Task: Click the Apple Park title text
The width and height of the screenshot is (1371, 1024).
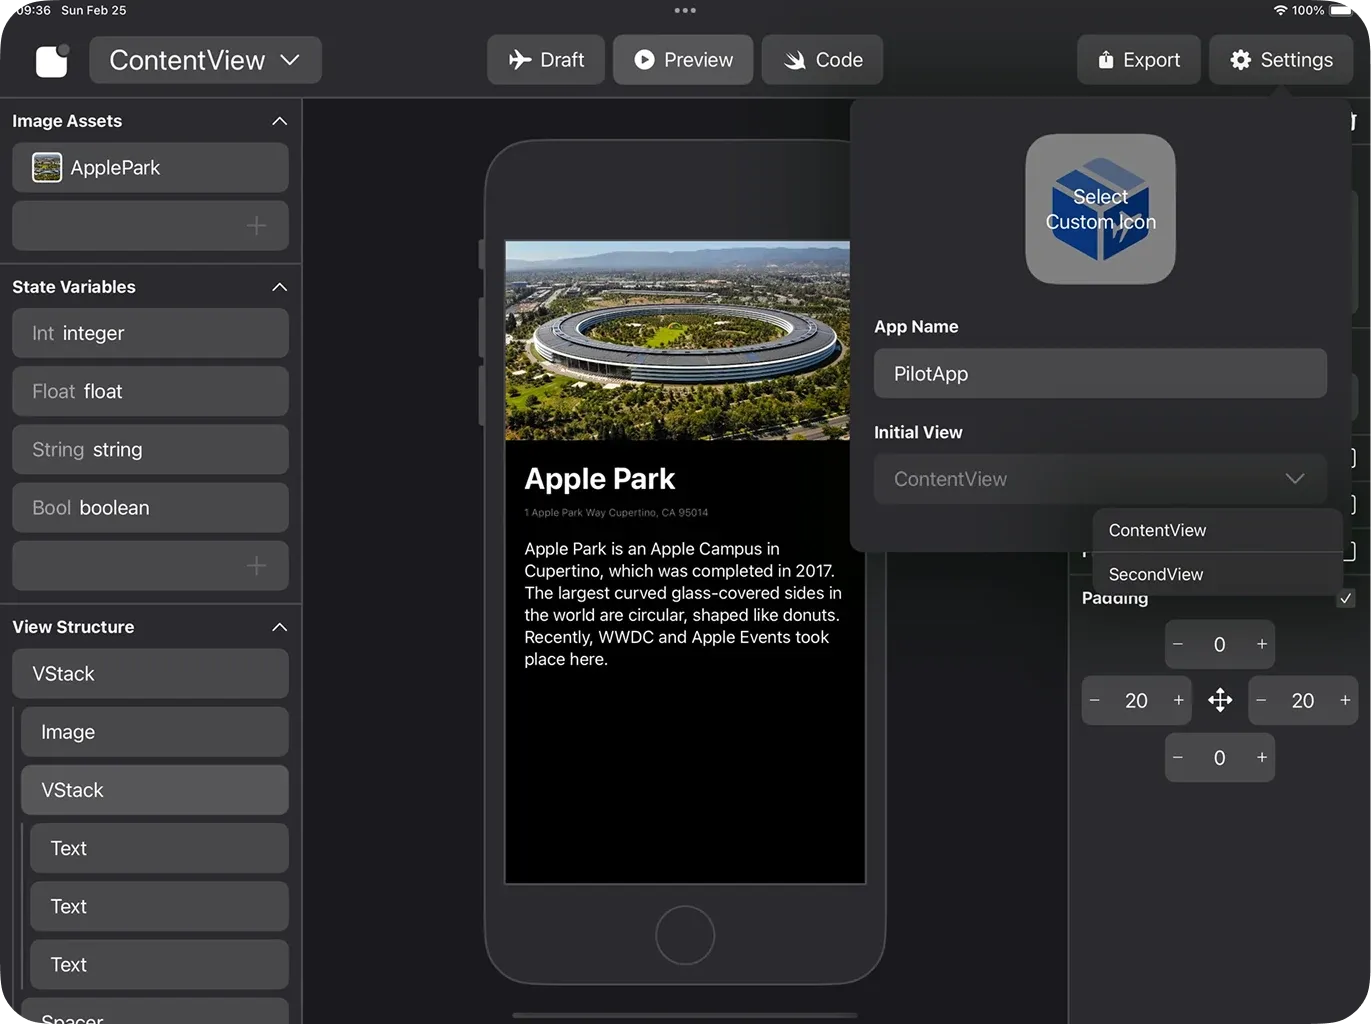Action: pos(600,479)
